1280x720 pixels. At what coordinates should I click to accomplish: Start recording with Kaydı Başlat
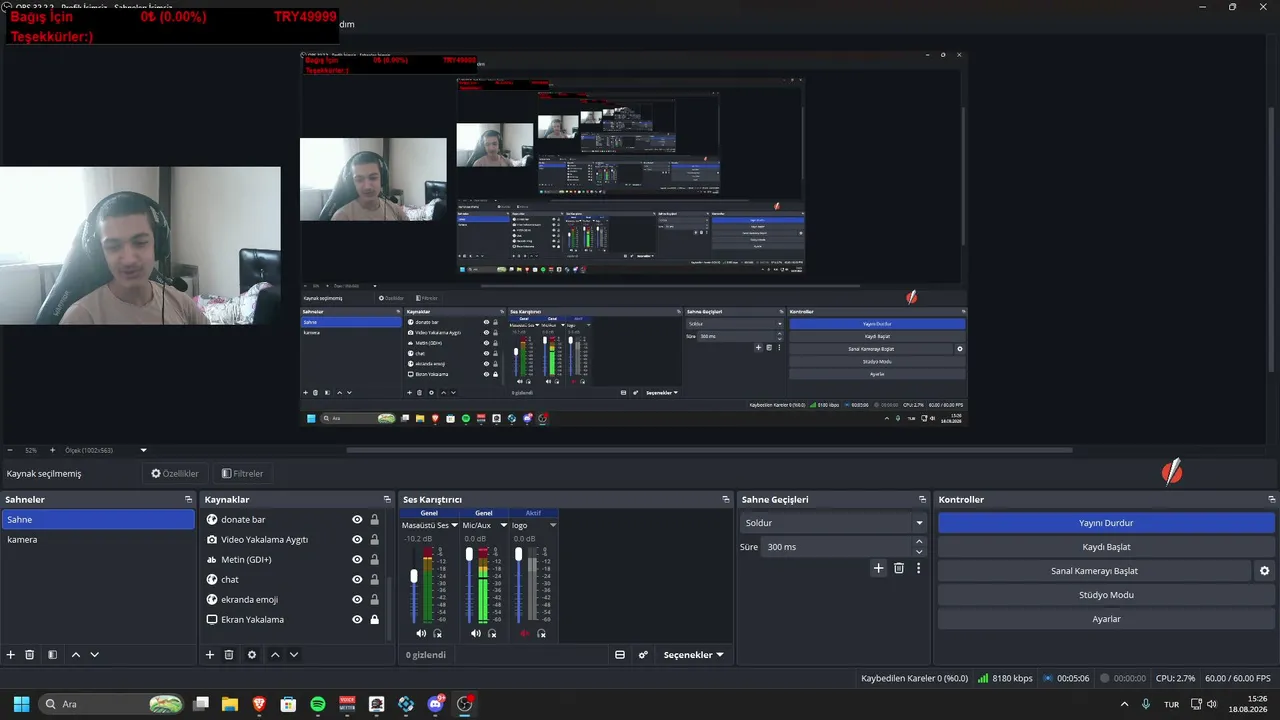[1106, 547]
